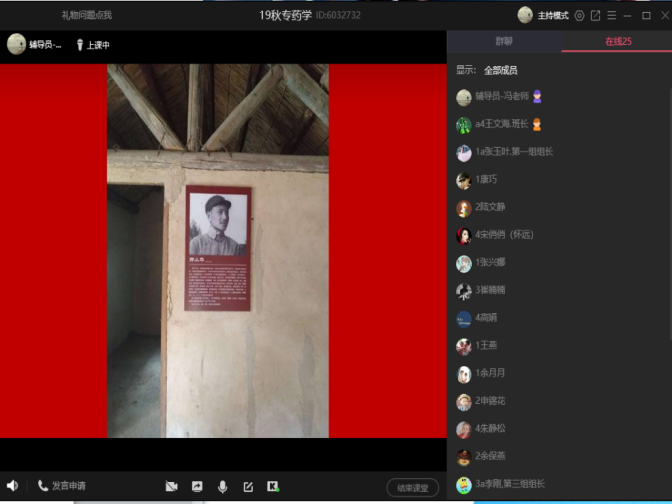Click avatar of a4王文海.班长
The width and height of the screenshot is (672, 504).
click(464, 125)
